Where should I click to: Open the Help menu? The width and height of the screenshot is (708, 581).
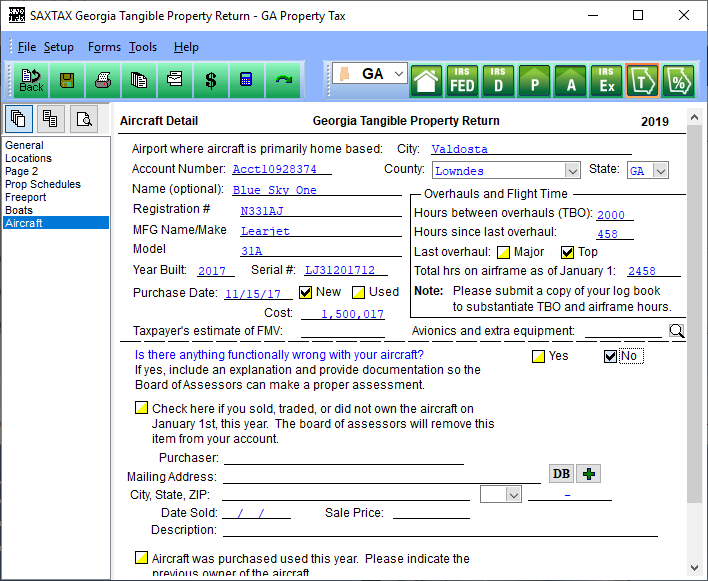[x=186, y=47]
